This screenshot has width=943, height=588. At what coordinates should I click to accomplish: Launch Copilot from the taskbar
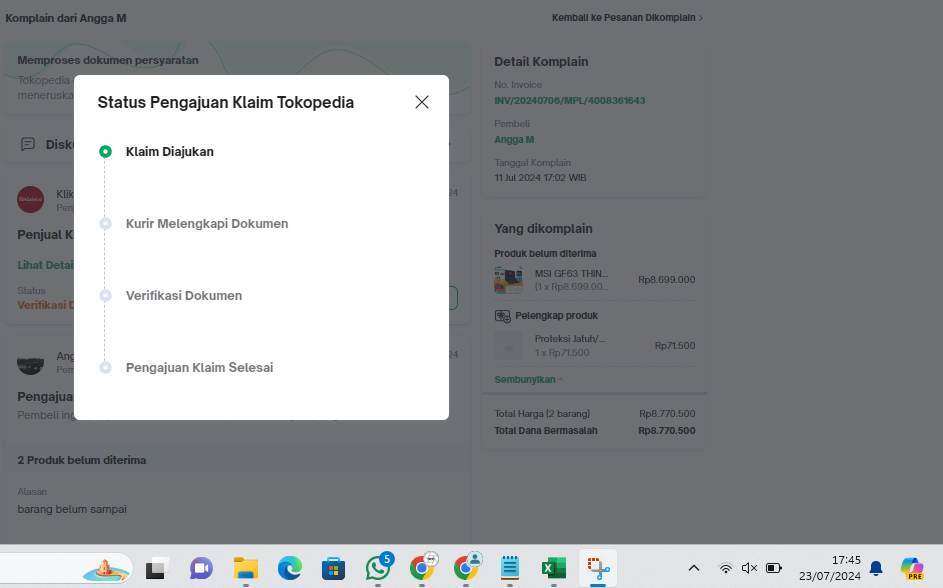pos(912,569)
